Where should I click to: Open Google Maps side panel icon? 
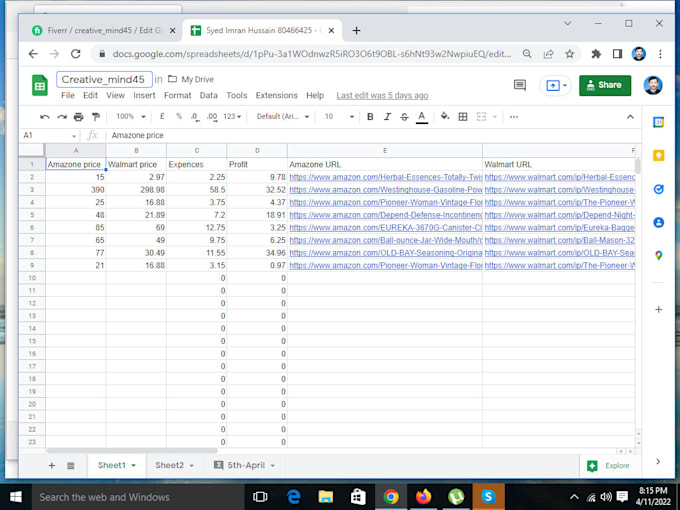point(658,256)
